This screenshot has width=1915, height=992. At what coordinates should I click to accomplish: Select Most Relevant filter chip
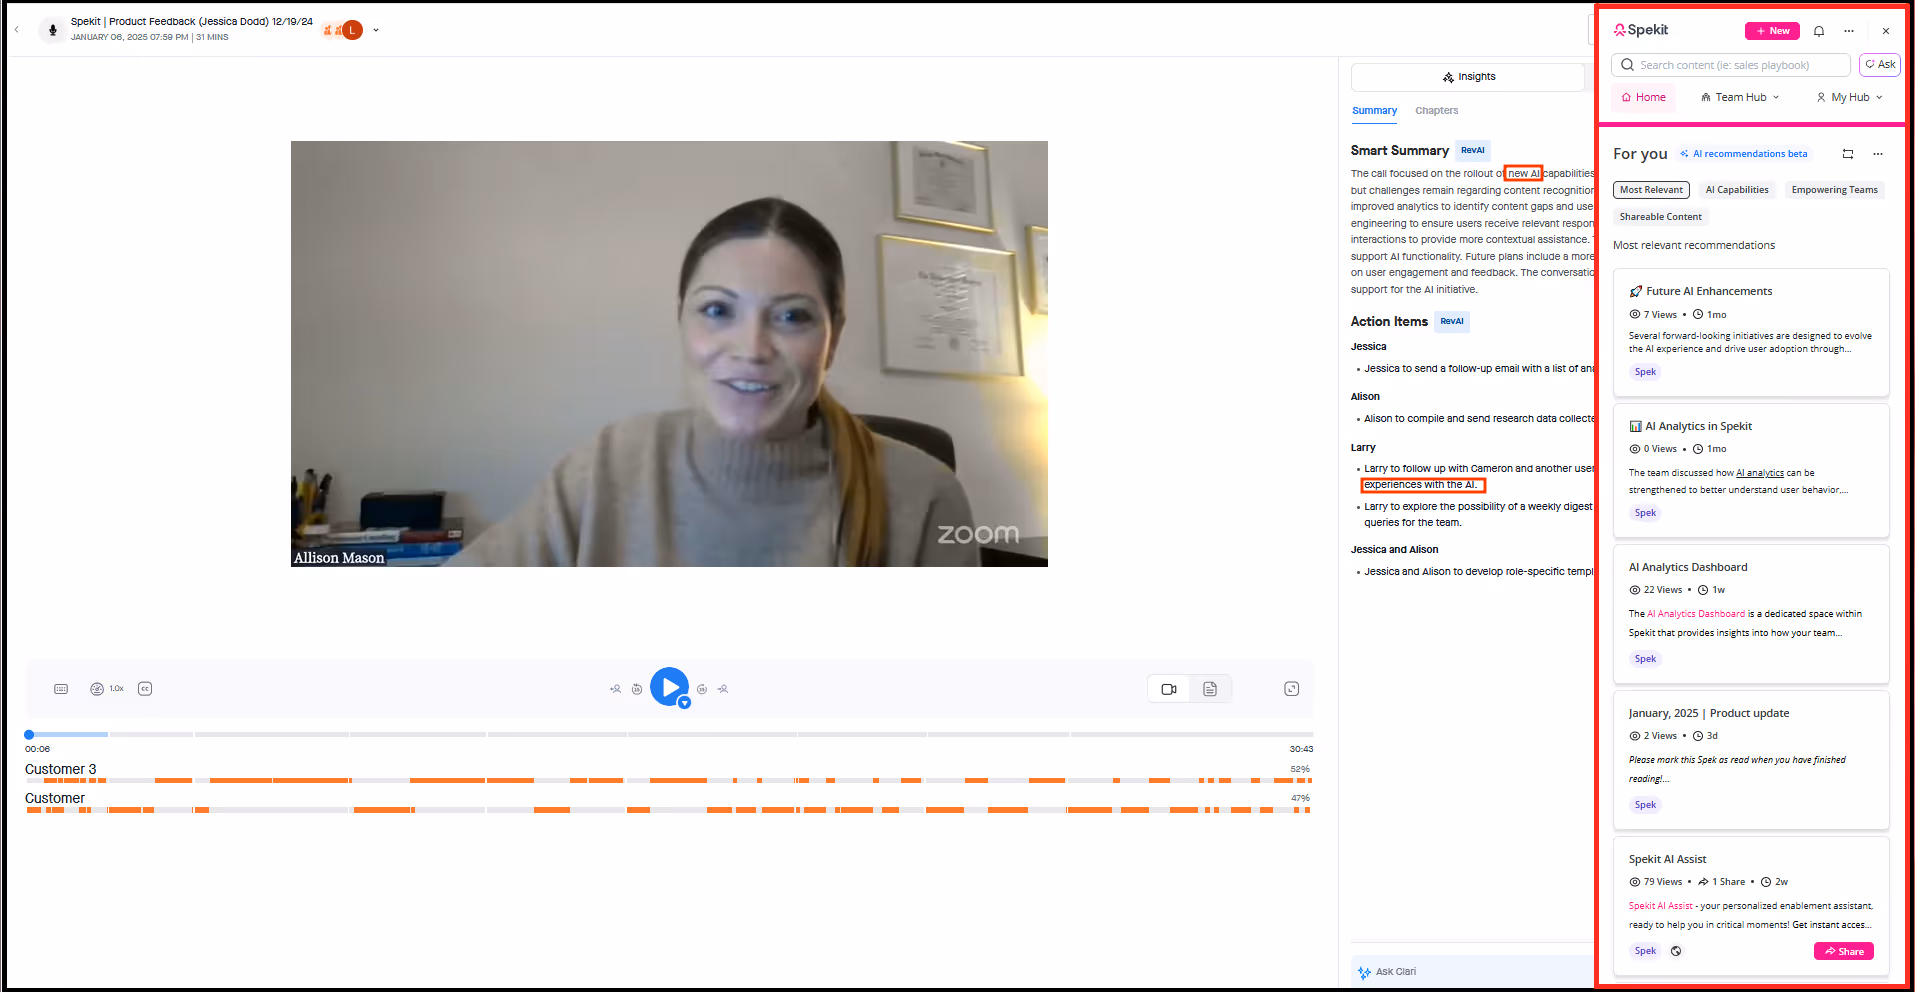tap(1651, 190)
